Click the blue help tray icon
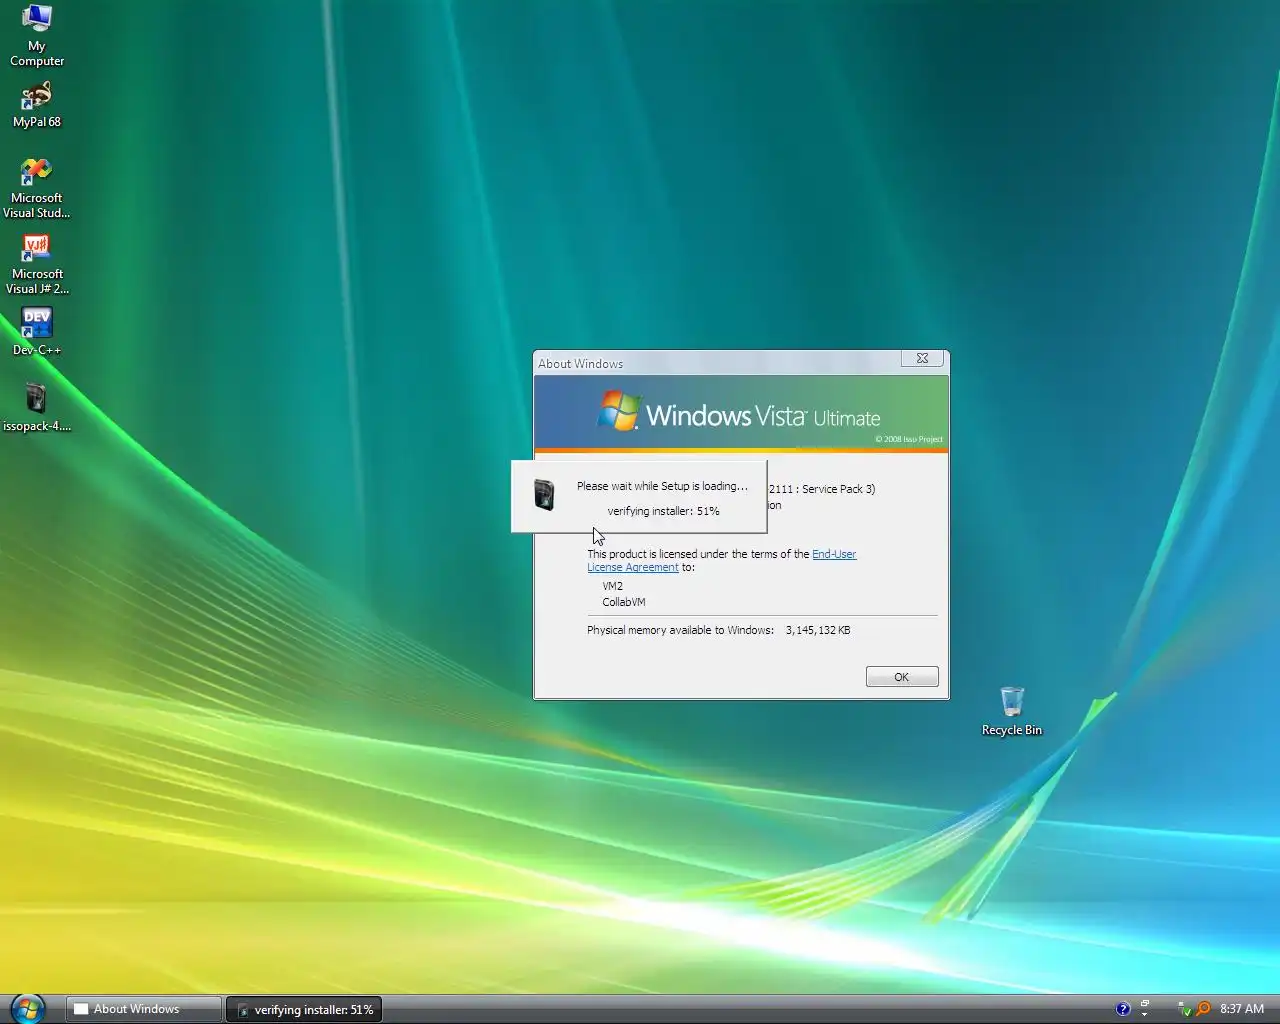 (x=1123, y=1009)
